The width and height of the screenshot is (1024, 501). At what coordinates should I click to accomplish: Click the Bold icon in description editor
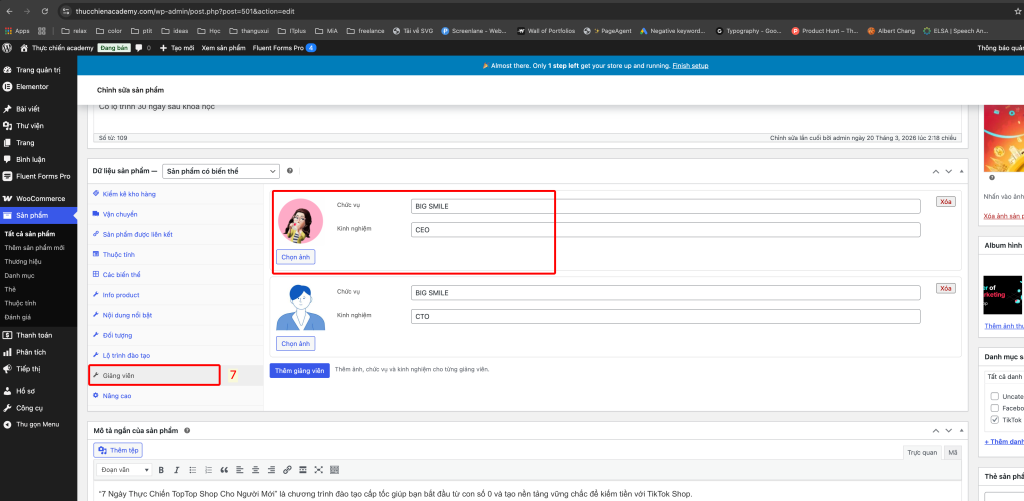(161, 469)
